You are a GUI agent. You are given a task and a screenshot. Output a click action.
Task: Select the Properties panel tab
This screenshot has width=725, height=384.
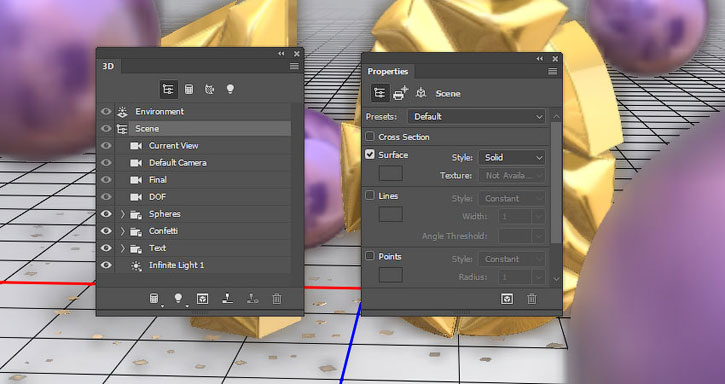pos(387,71)
